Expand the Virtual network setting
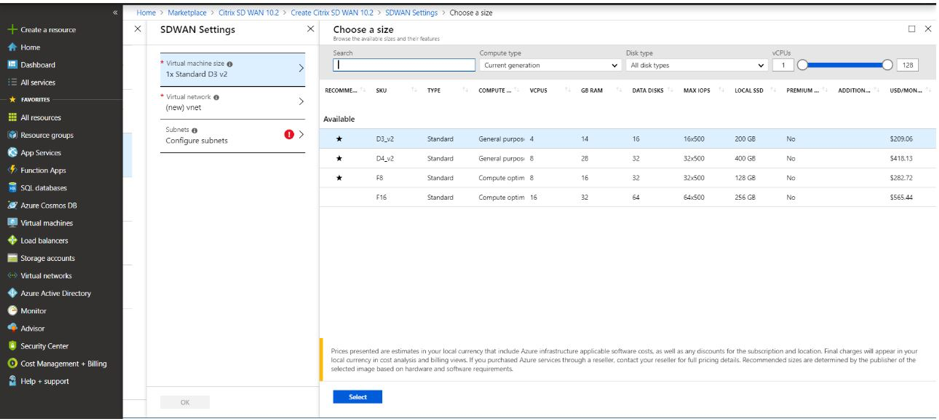Screen dimensions: 939x420 click(x=232, y=102)
